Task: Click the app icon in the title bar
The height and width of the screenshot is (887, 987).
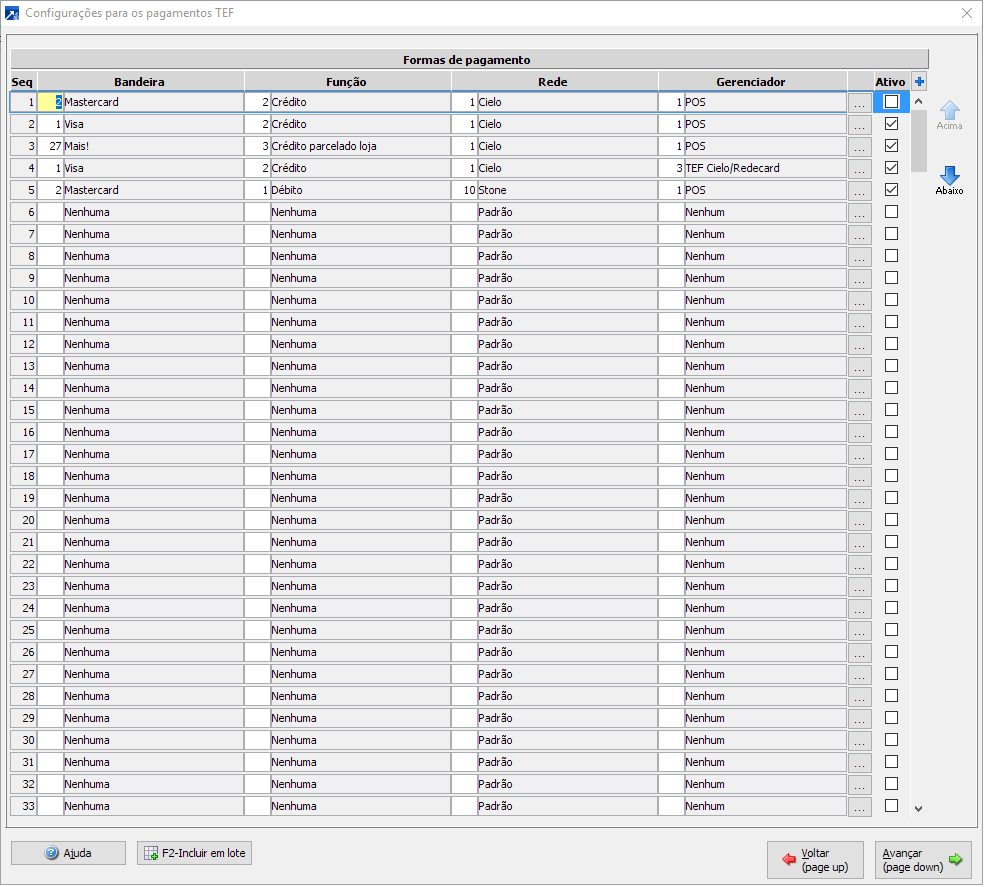Action: tap(12, 13)
